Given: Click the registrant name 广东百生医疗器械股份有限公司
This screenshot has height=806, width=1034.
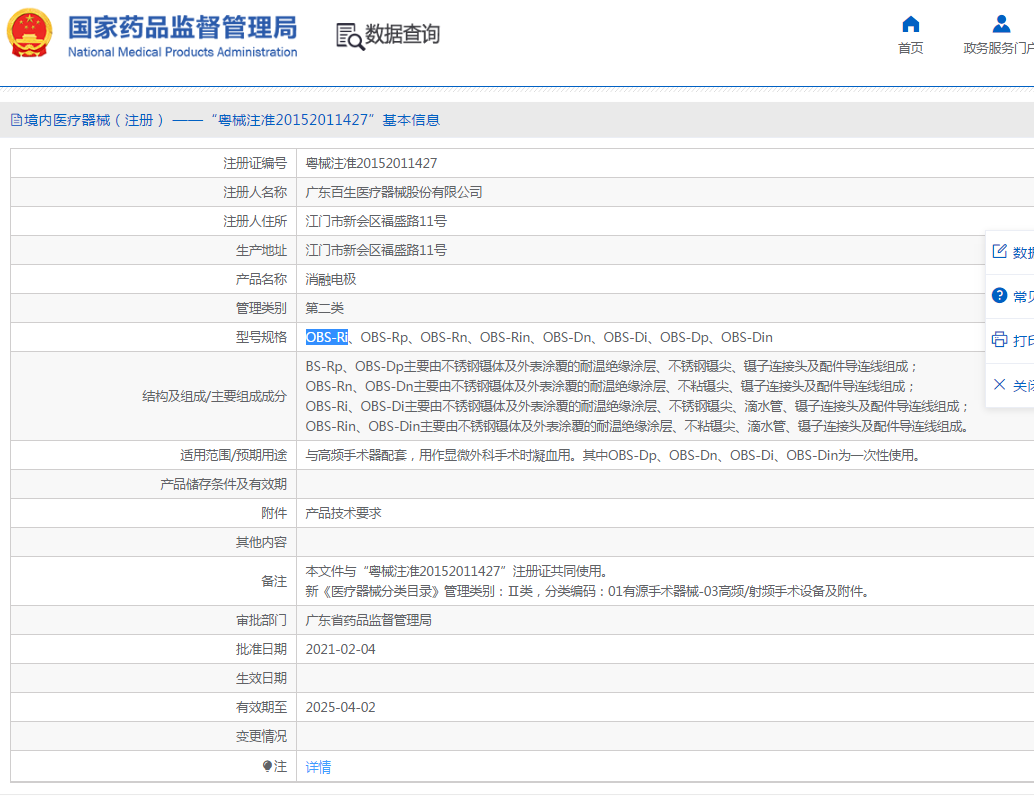Looking at the screenshot, I should [394, 192].
